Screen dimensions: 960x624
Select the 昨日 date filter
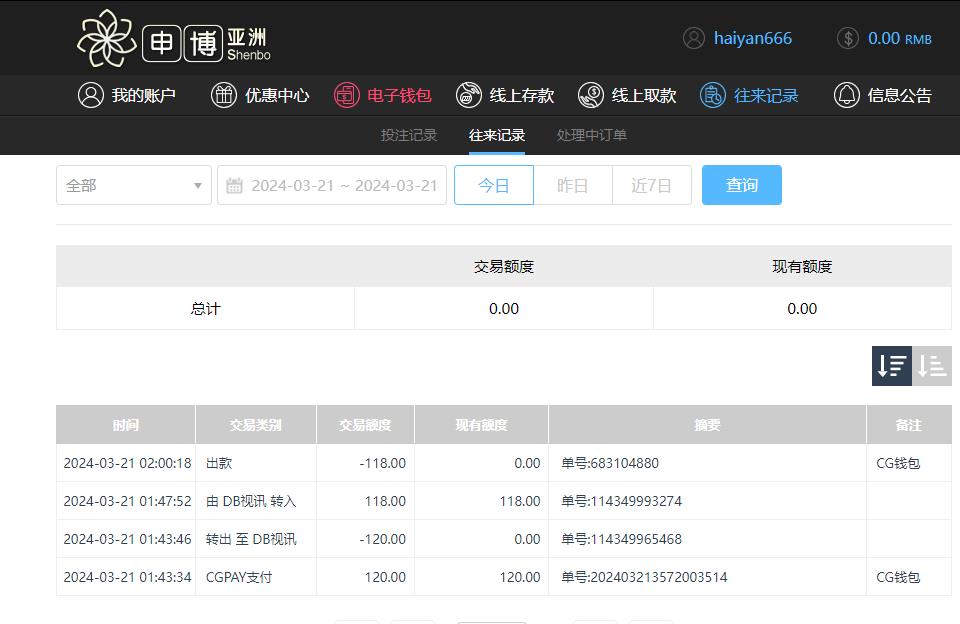pos(572,185)
